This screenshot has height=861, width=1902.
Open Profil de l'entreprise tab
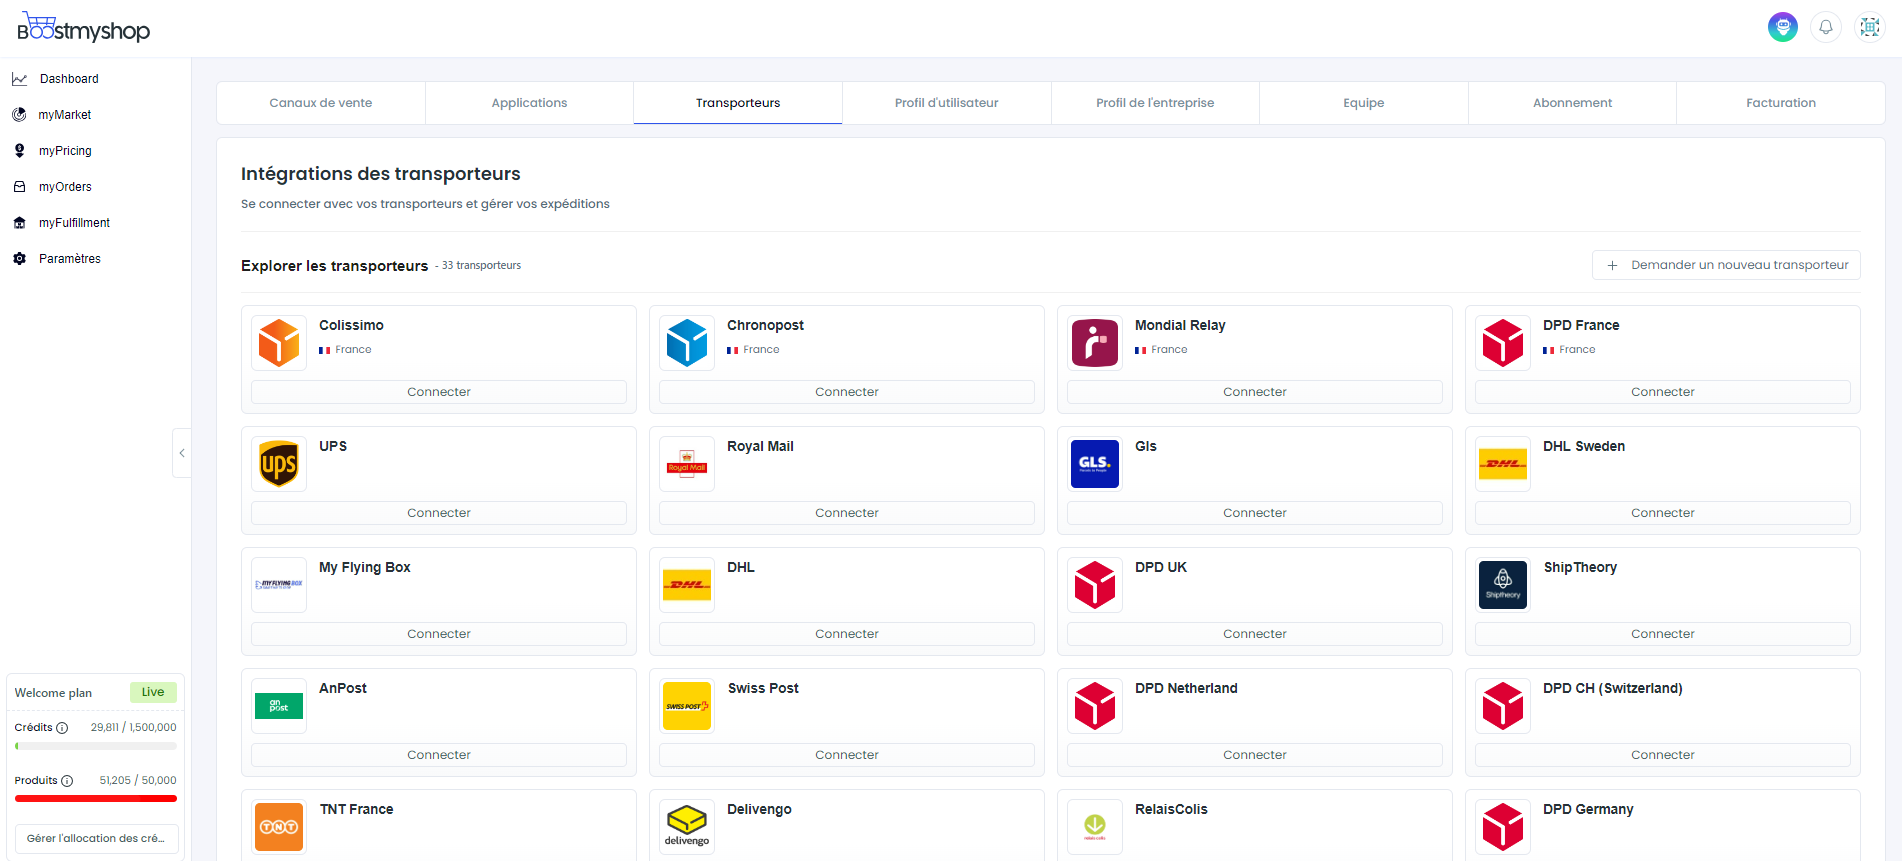point(1155,103)
